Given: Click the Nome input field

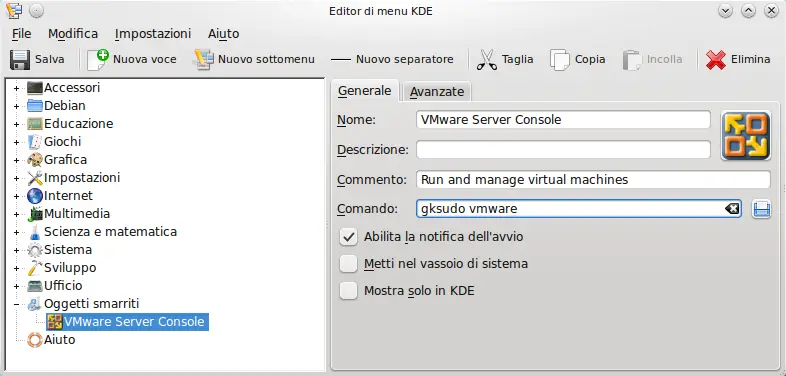Looking at the screenshot, I should [x=563, y=120].
